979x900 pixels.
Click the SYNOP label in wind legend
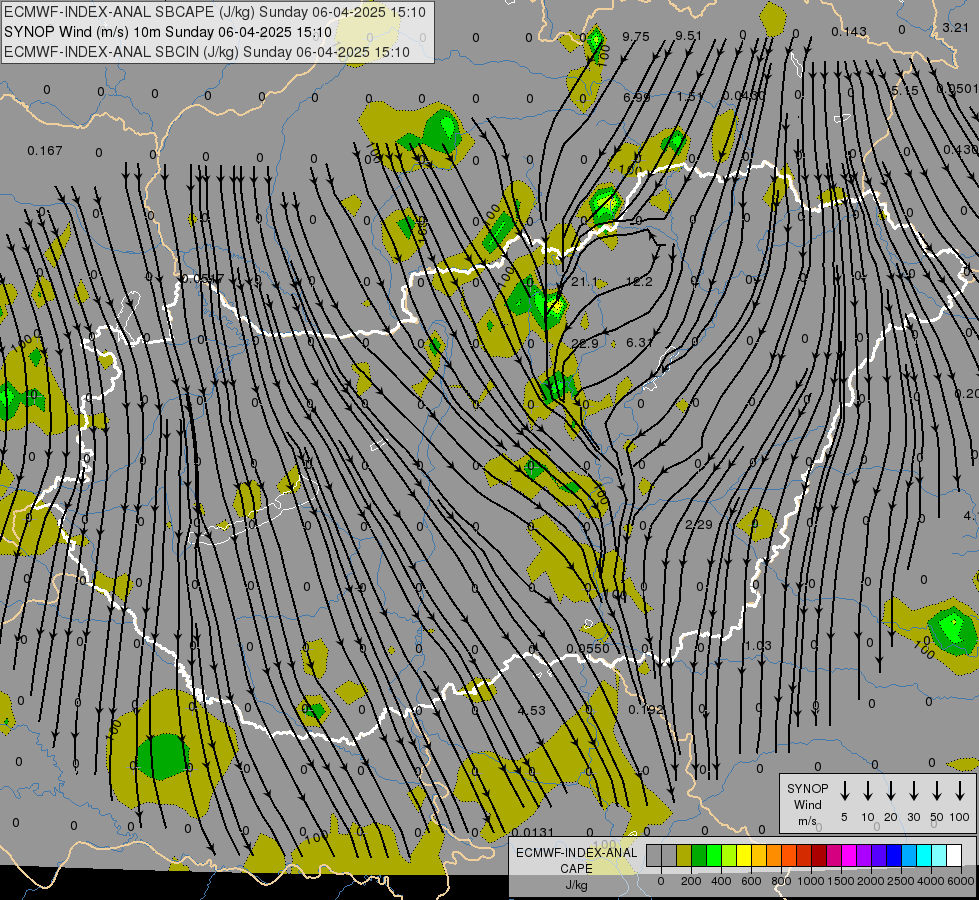[807, 788]
